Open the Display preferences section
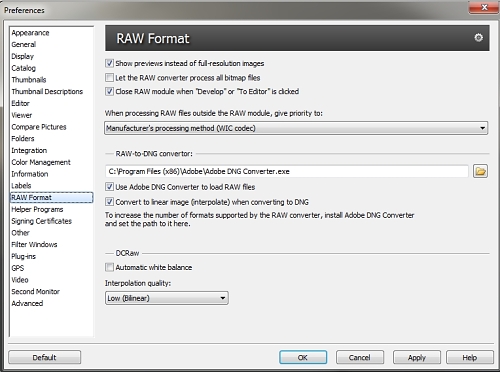Screen dimensions: 500x372 point(23,56)
